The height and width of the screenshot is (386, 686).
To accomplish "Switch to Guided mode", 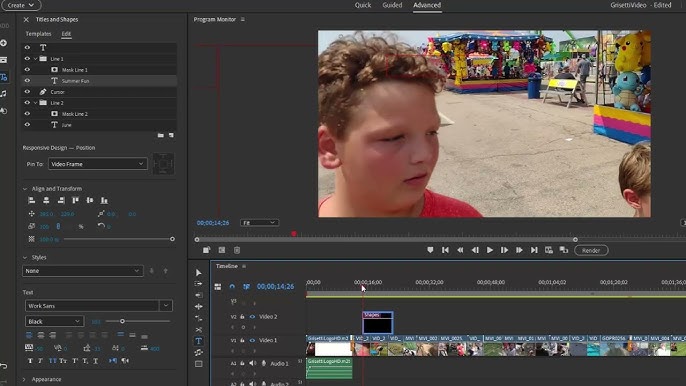I will pyautogui.click(x=392, y=5).
